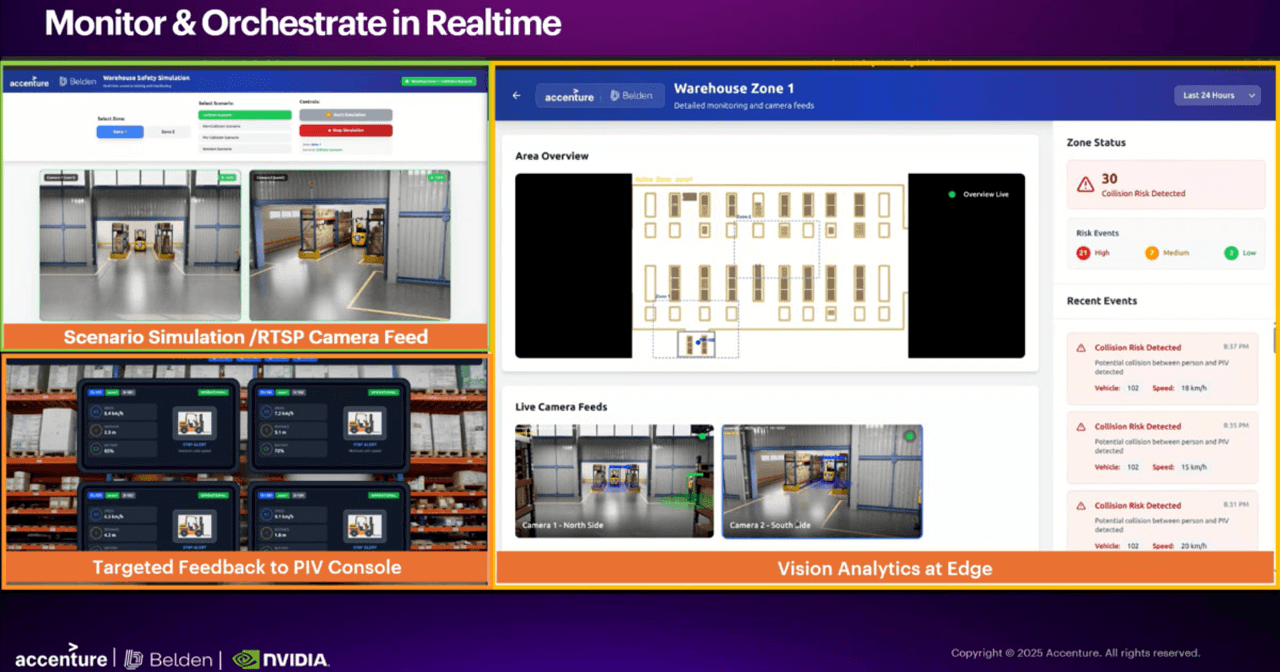
Task: Click the red High risk events badge
Action: click(x=1083, y=252)
